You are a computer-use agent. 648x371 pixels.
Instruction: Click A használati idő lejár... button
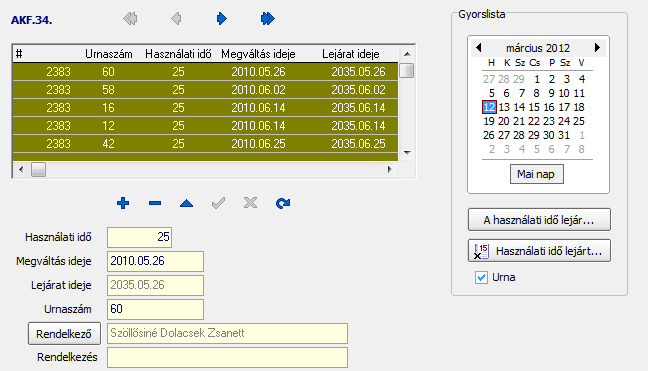[x=539, y=220]
